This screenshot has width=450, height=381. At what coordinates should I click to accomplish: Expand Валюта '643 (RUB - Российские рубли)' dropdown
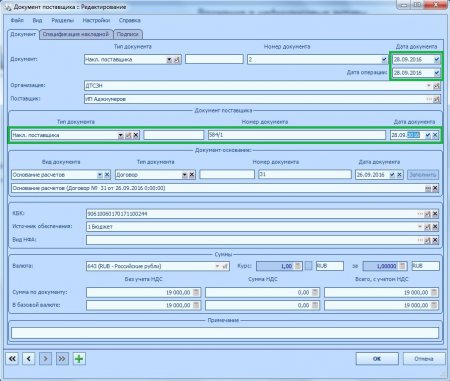(x=217, y=266)
